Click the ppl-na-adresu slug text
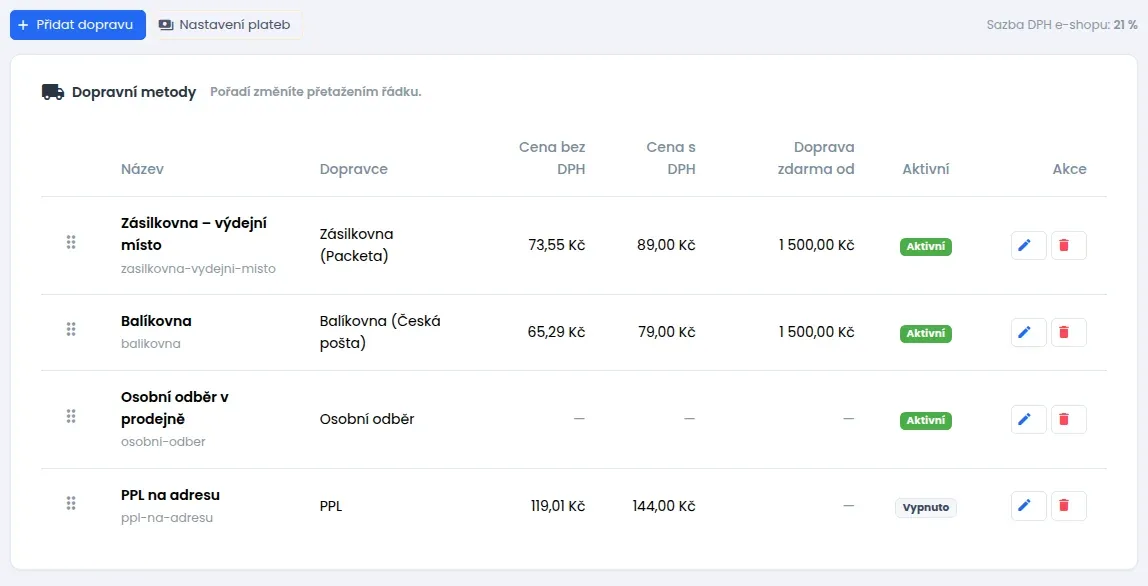1148x586 pixels. (167, 518)
